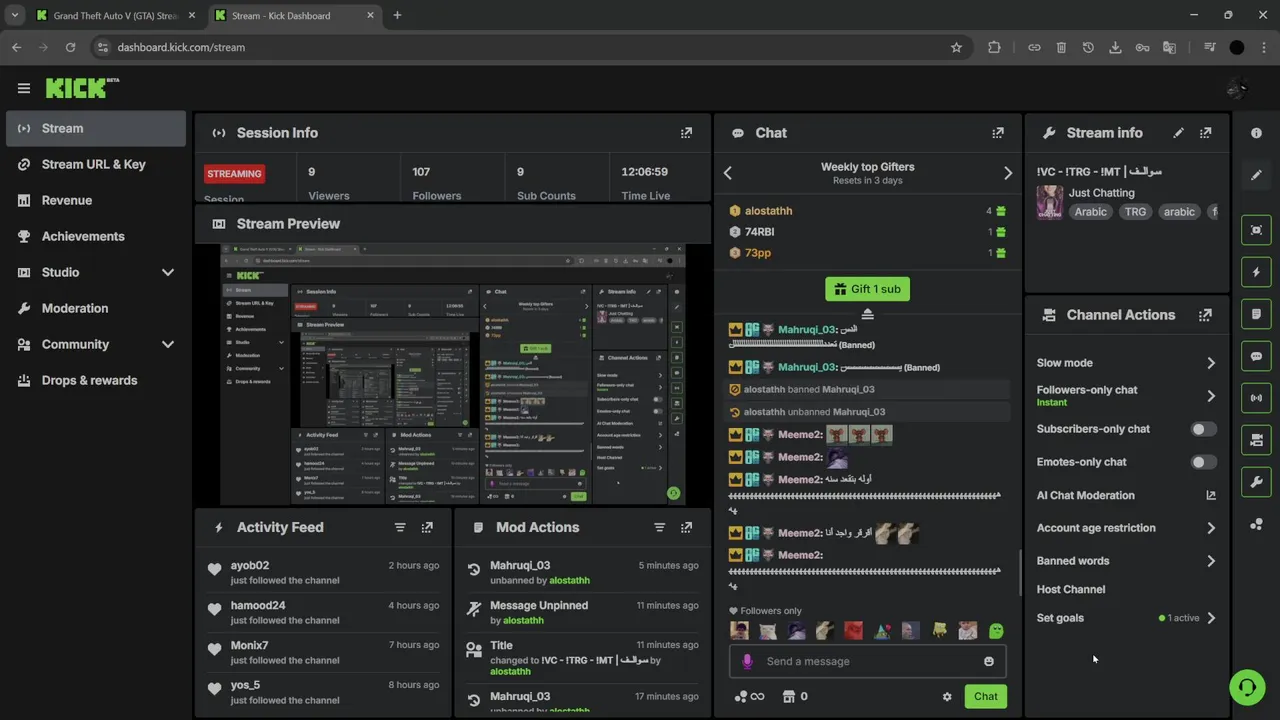Toggle the document panel icon in right sidebar
This screenshot has height=720, width=1280.
click(x=1257, y=314)
